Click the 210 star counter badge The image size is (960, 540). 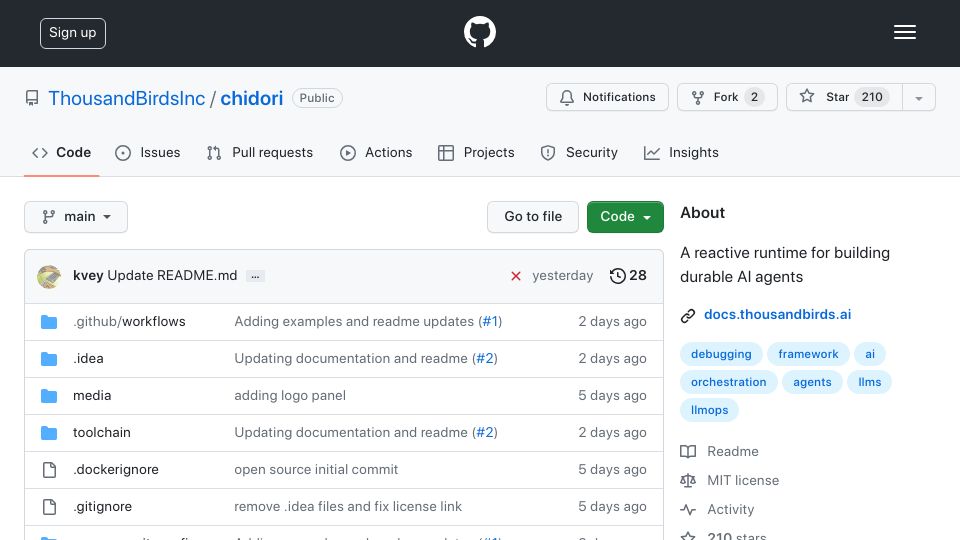[x=872, y=97]
